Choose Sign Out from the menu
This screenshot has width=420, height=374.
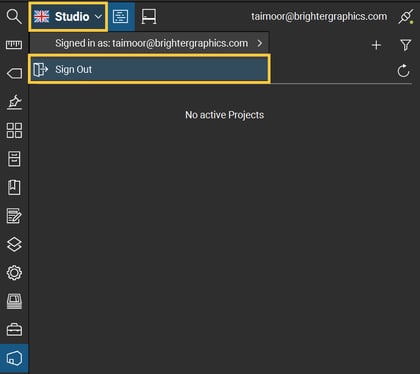coord(149,69)
